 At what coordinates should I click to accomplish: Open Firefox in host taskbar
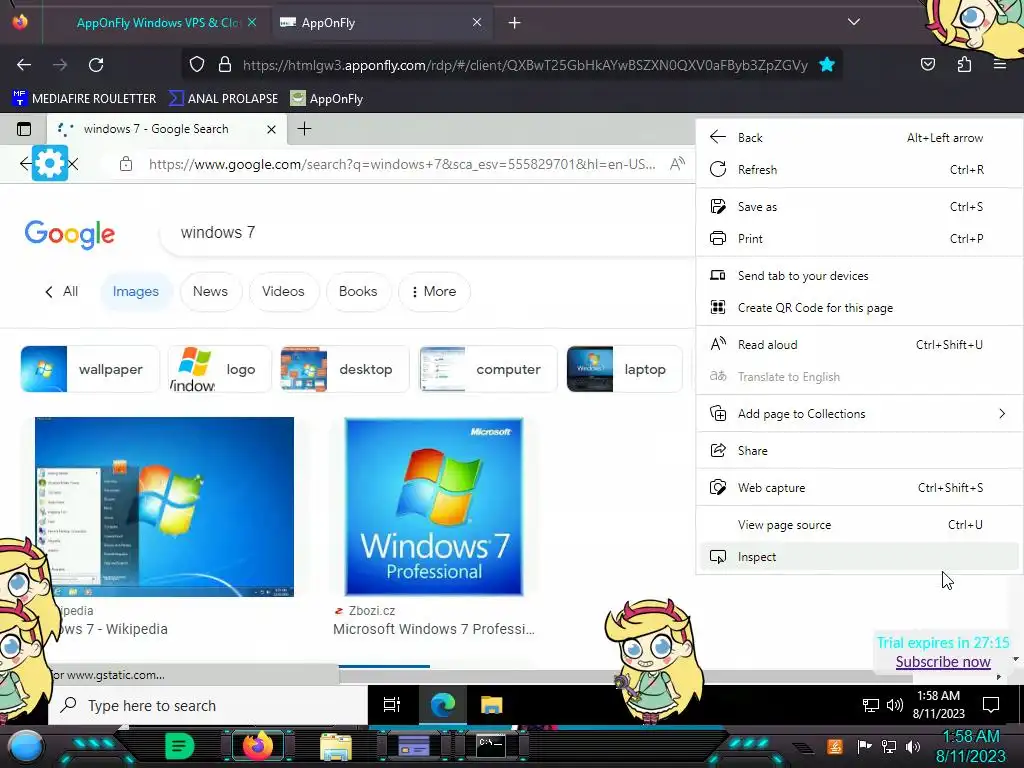click(x=257, y=746)
